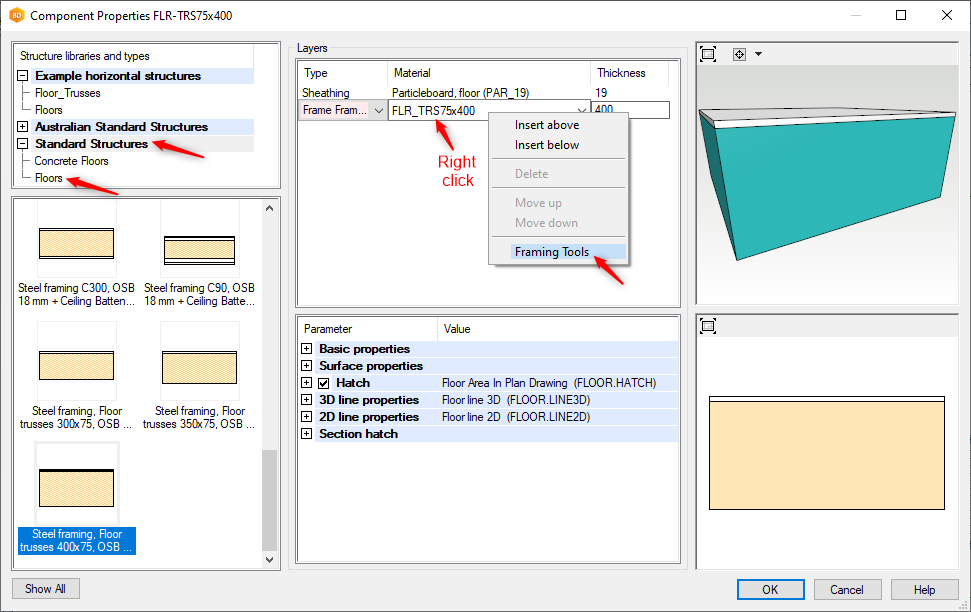Click the thickness field showing 400

(630, 111)
